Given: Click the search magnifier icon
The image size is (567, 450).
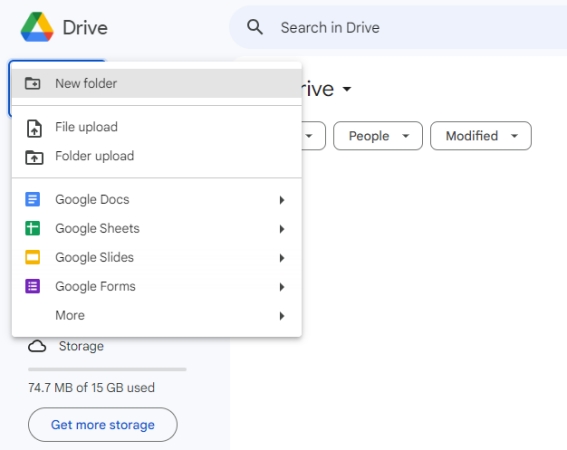Looking at the screenshot, I should (255, 27).
